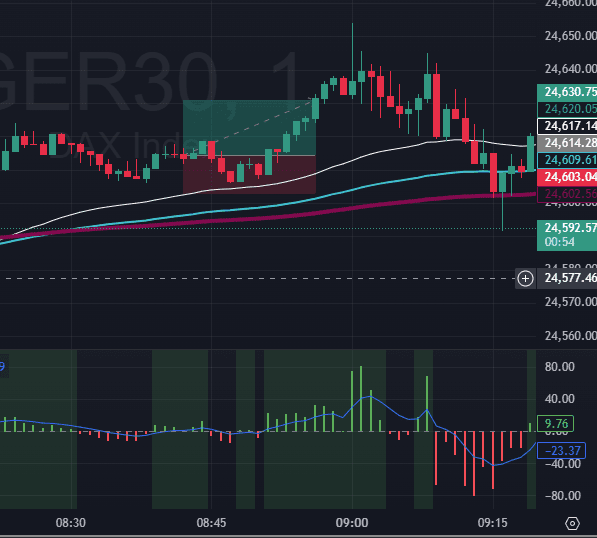597x538 pixels.
Task: Click the 24,570.00 price scale label
Action: tap(570, 302)
